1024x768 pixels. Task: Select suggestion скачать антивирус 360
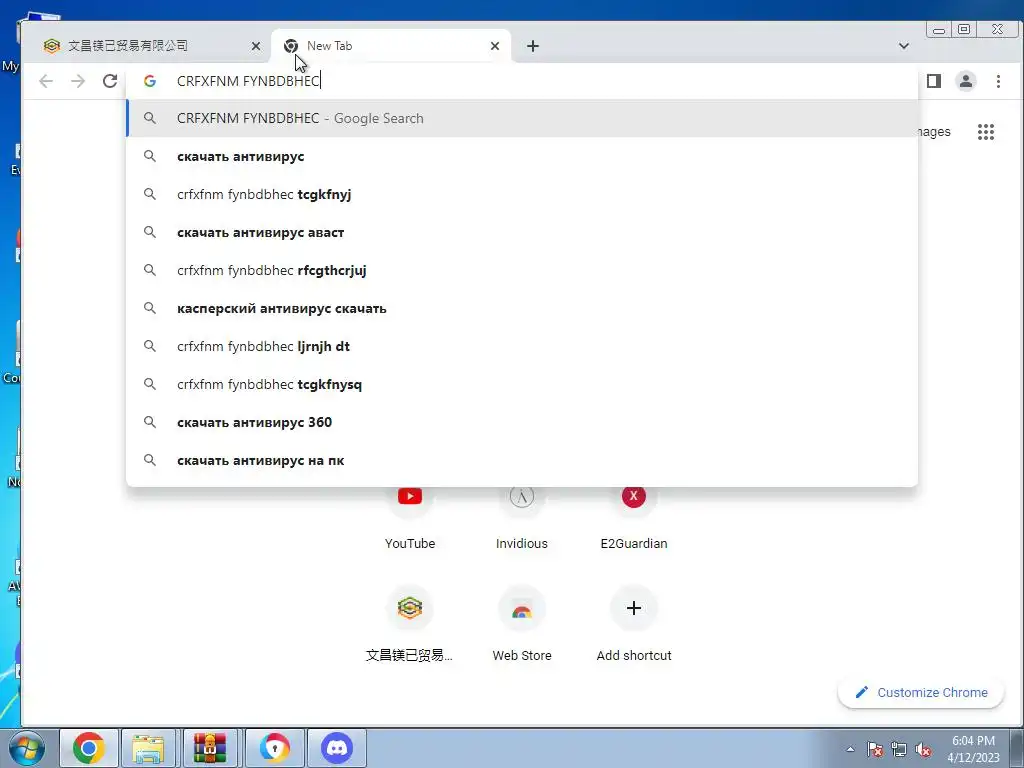522,422
